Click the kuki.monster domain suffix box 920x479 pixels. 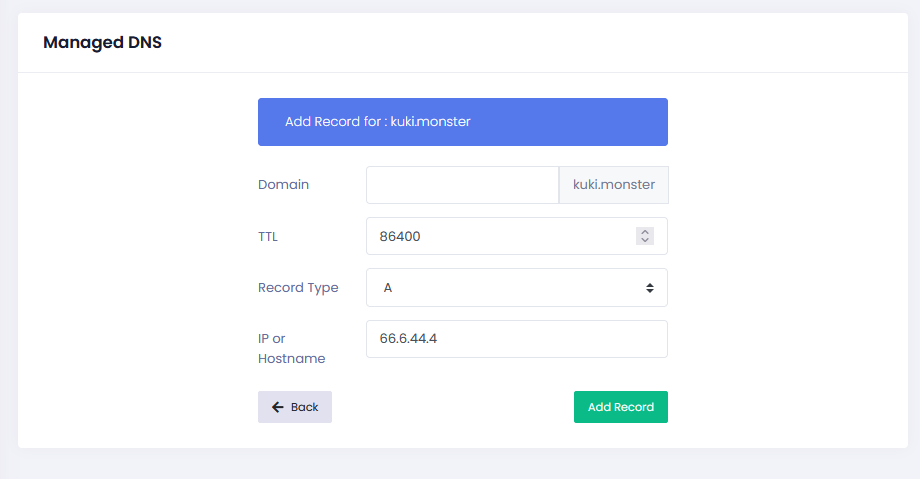coord(613,185)
